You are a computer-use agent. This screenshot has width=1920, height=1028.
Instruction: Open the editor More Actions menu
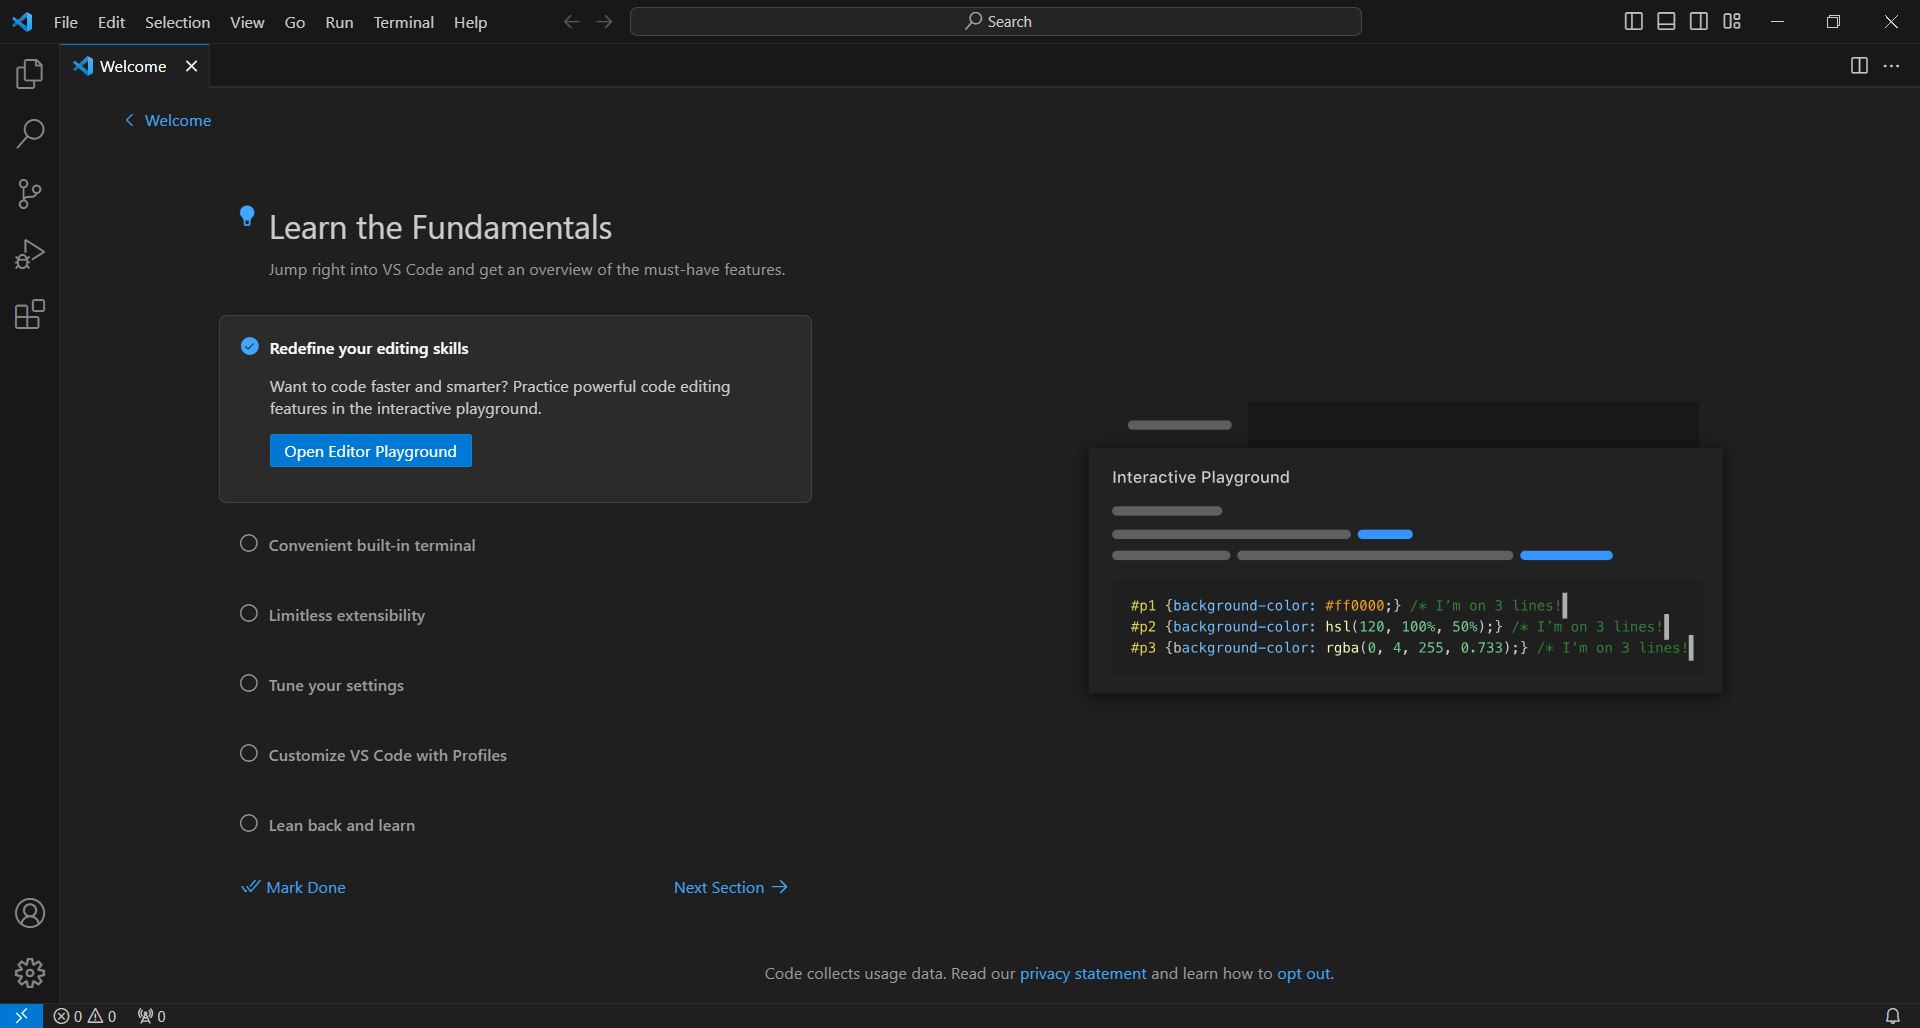(1892, 66)
